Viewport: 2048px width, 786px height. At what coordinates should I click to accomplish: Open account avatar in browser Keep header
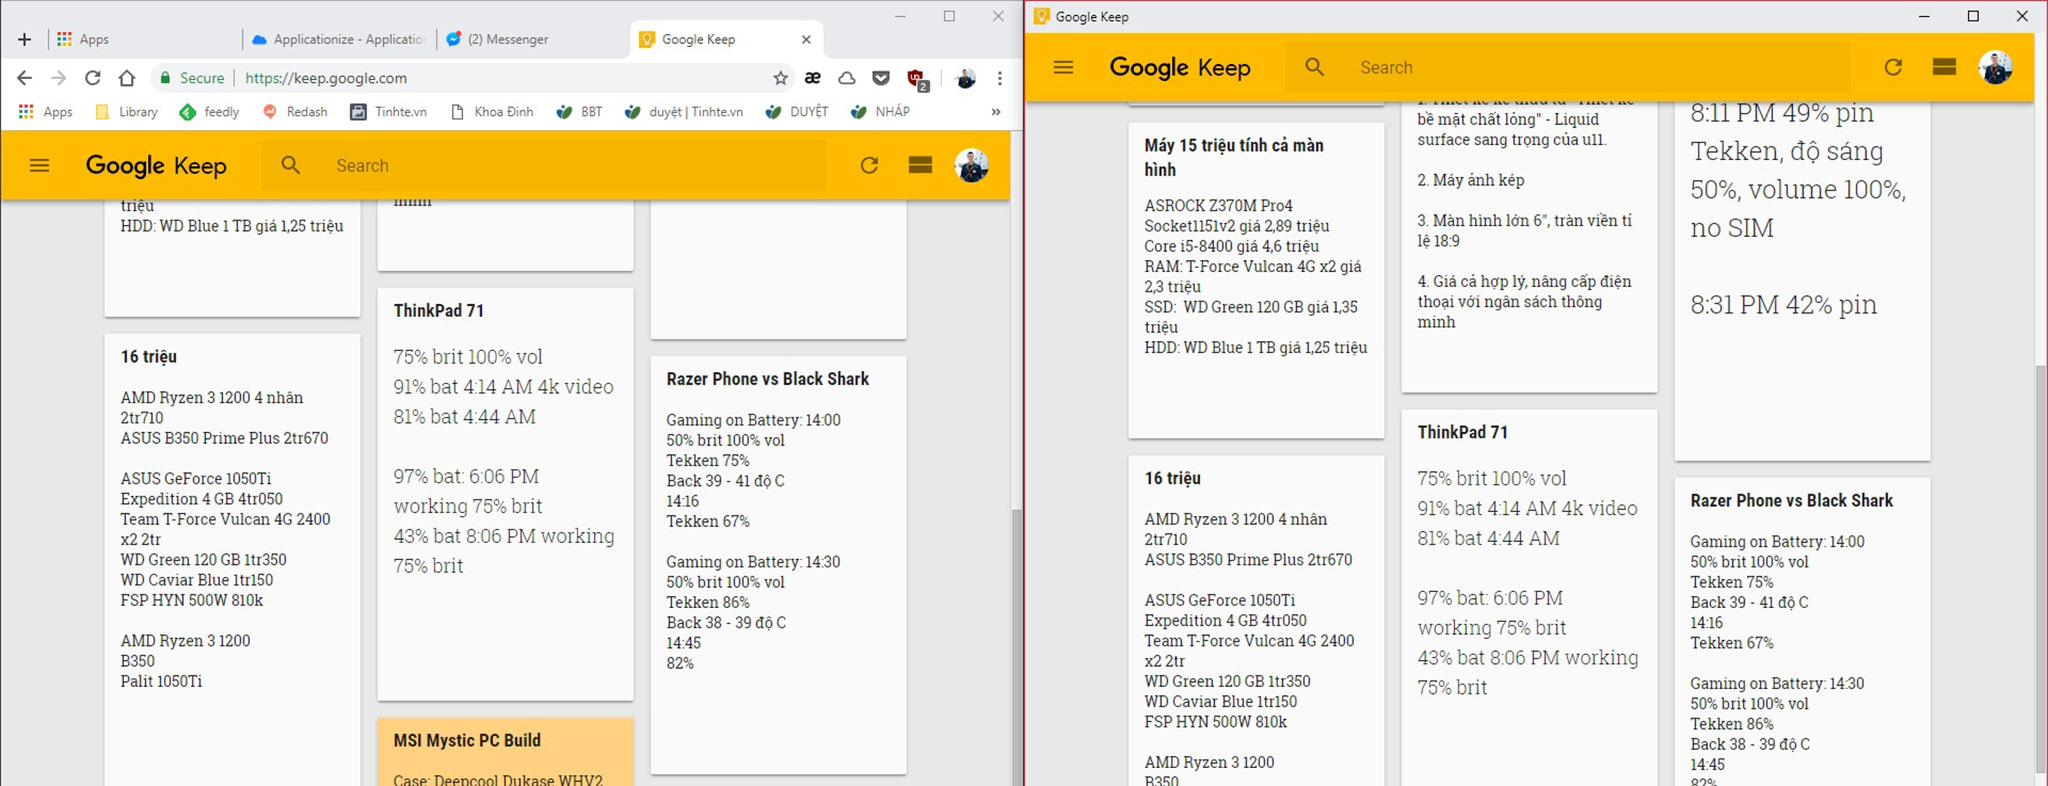(x=971, y=165)
